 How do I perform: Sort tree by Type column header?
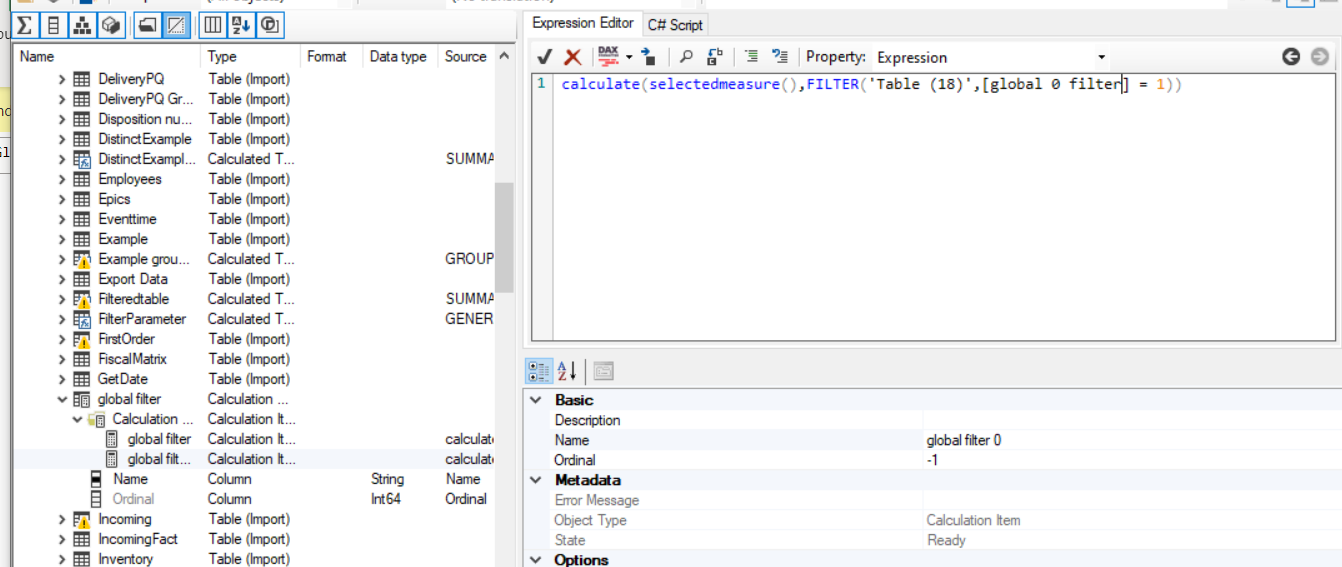click(x=250, y=57)
